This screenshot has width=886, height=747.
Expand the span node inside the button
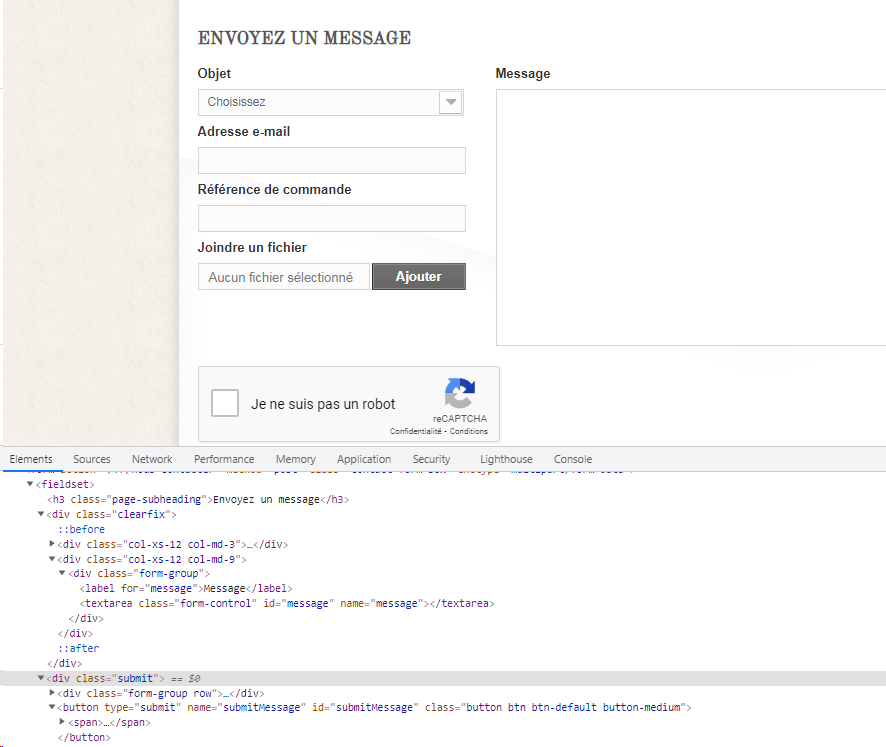click(62, 722)
